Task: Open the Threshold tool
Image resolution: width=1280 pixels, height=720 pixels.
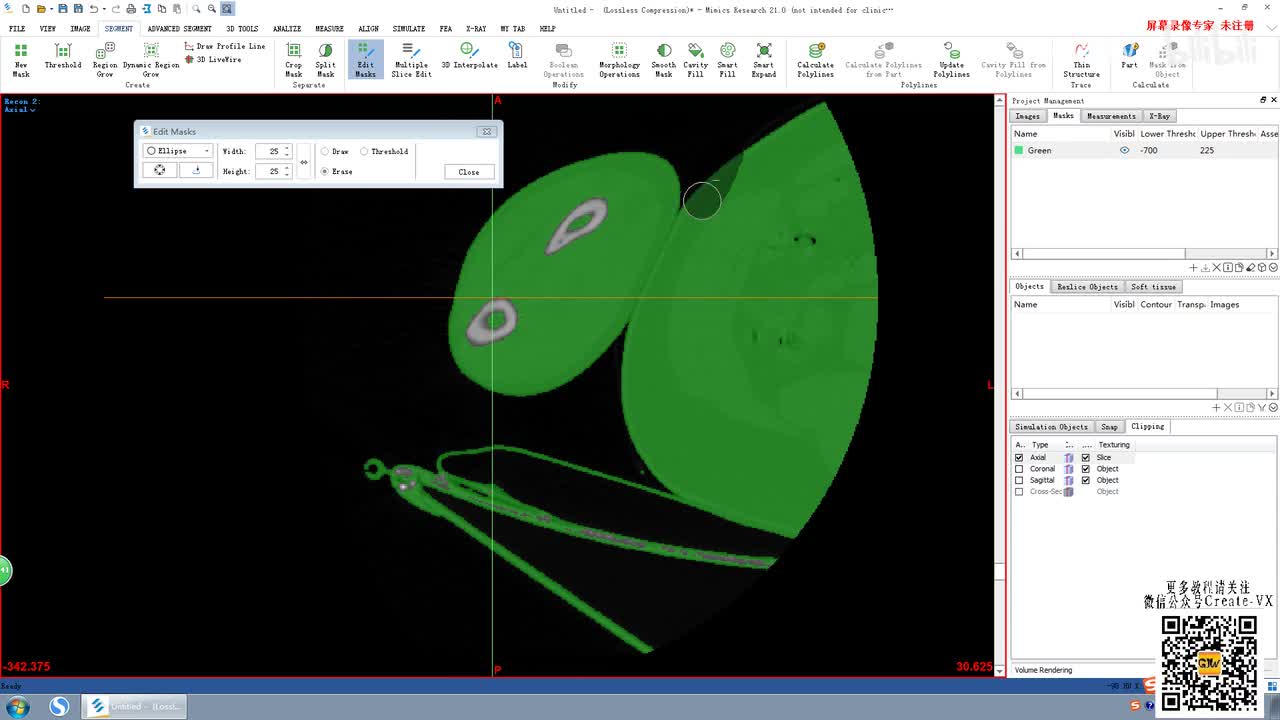Action: tap(63, 56)
